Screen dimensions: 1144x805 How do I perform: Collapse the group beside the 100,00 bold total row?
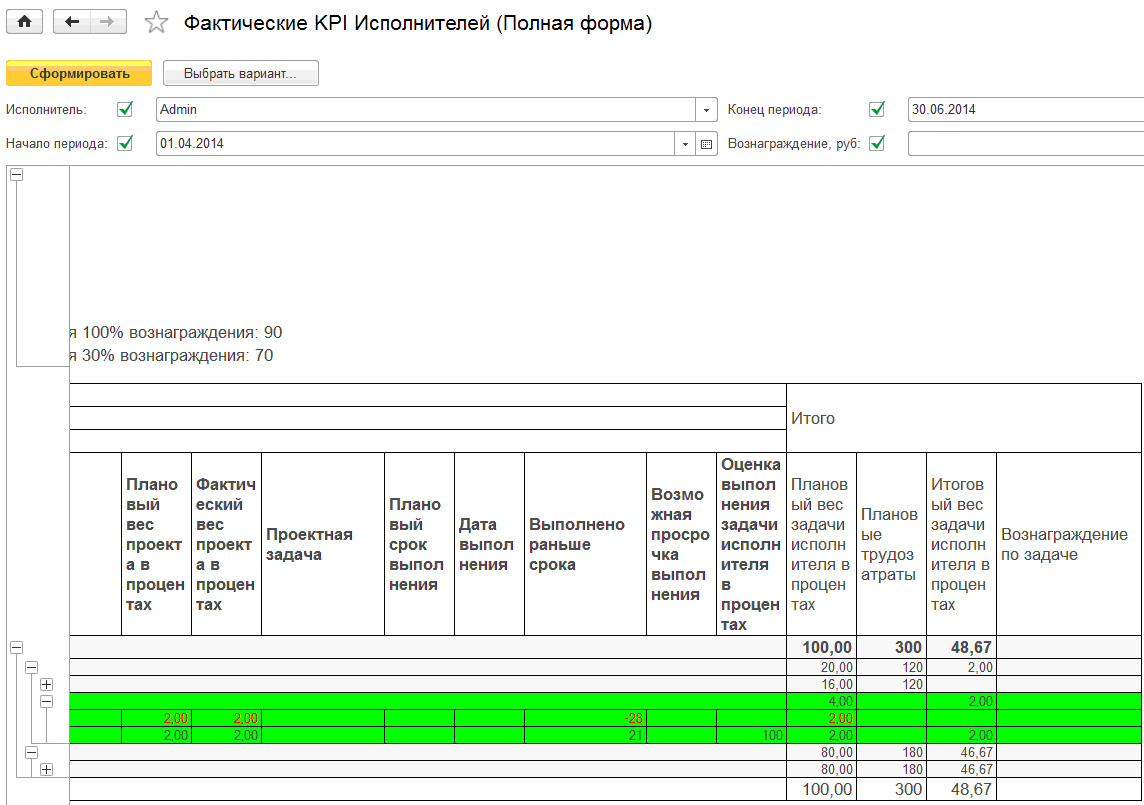coord(16,648)
